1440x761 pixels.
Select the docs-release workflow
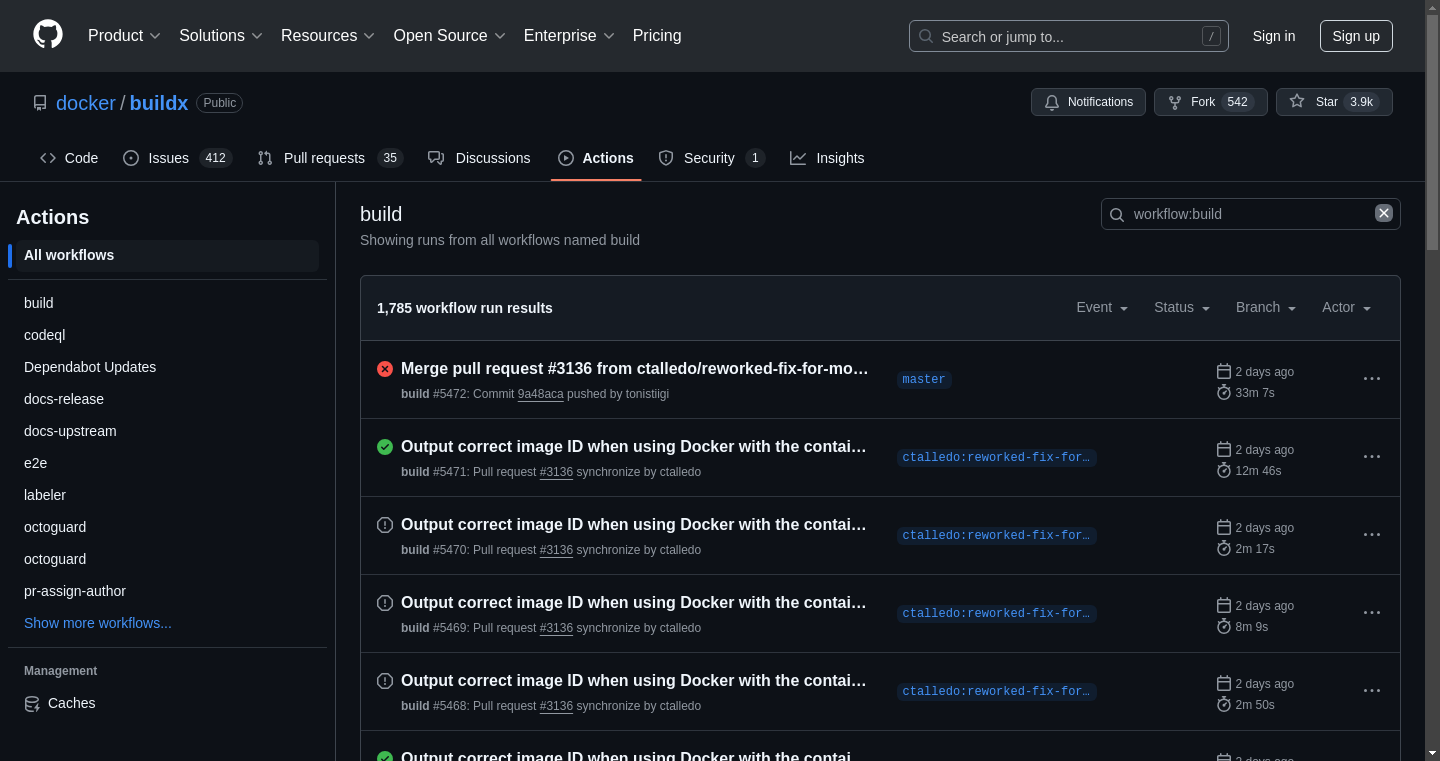167,399
